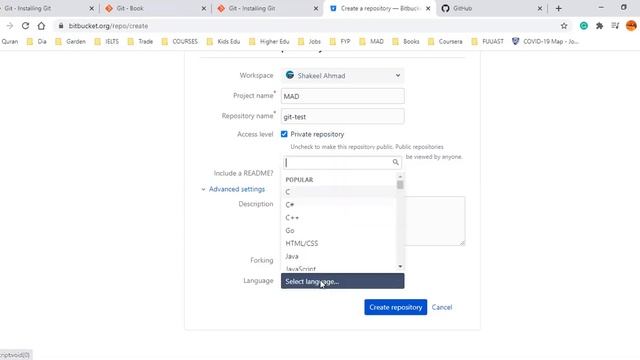640x360 pixels.
Task: Open a new browser tab with plus
Action: pyautogui.click(x=558, y=8)
